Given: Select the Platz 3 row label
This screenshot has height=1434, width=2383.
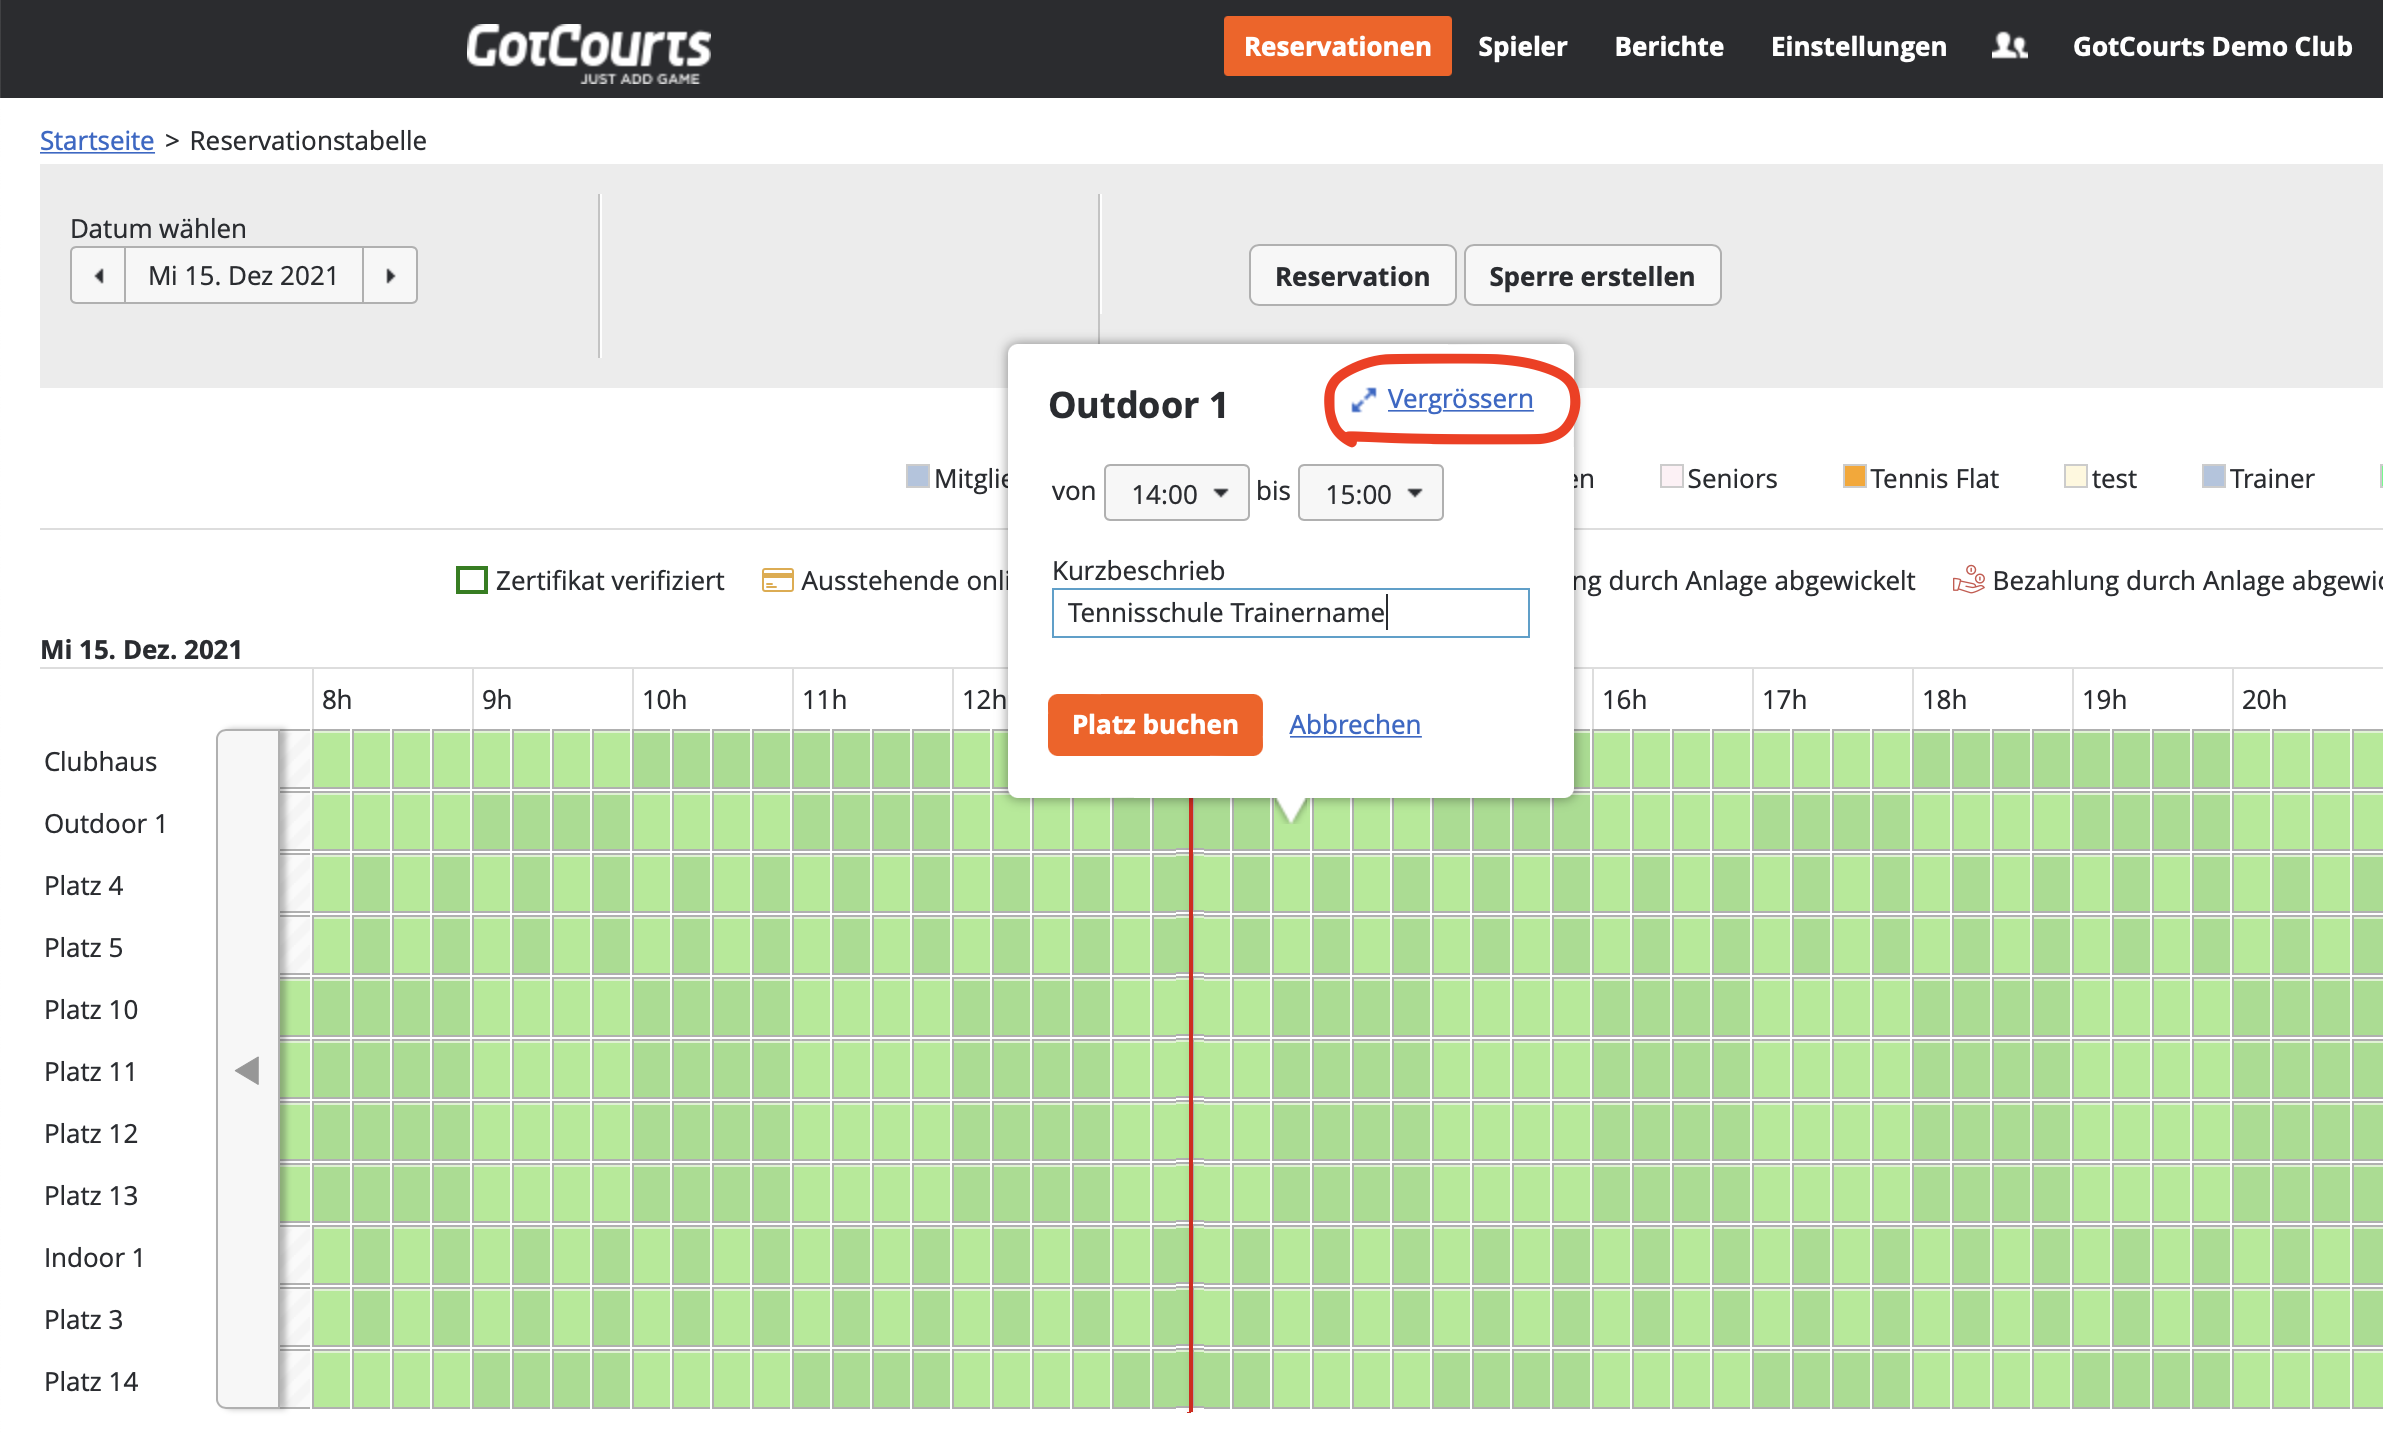Looking at the screenshot, I should 83,1319.
